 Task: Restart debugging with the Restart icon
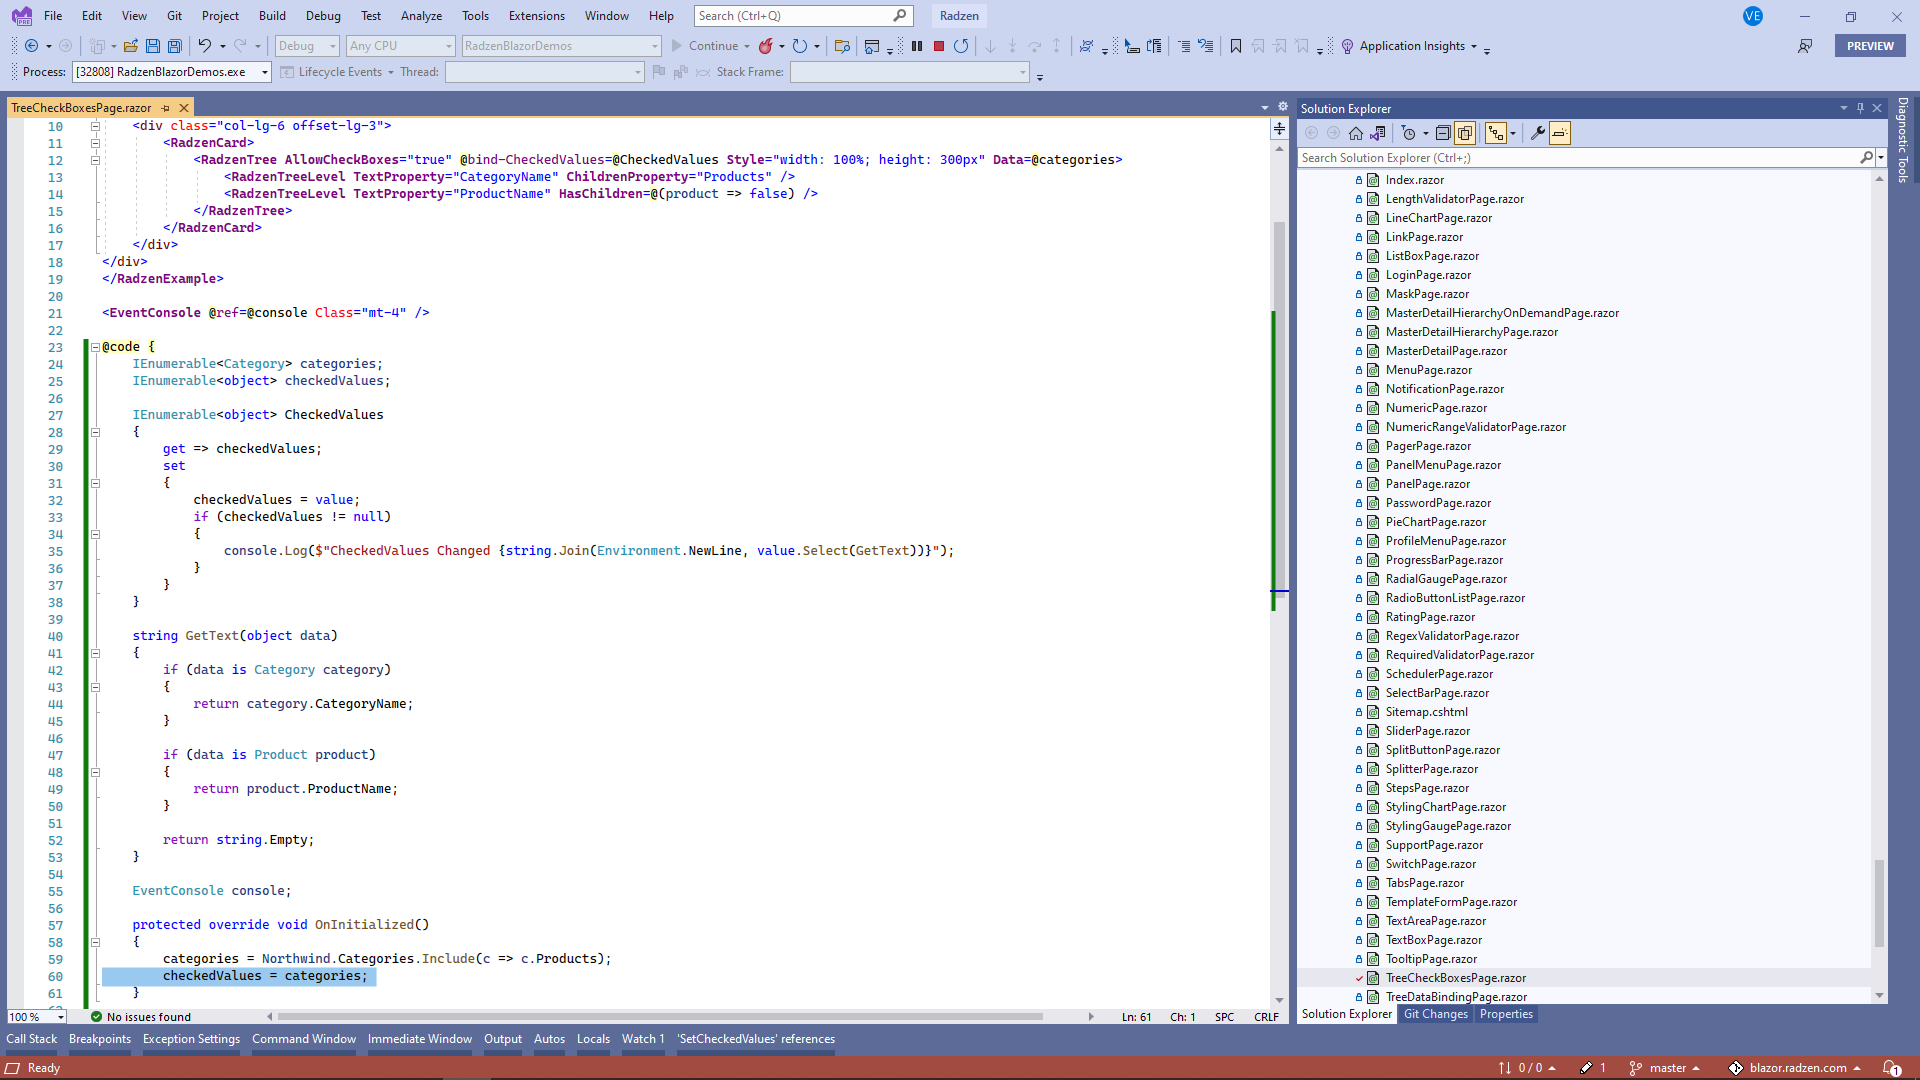960,46
